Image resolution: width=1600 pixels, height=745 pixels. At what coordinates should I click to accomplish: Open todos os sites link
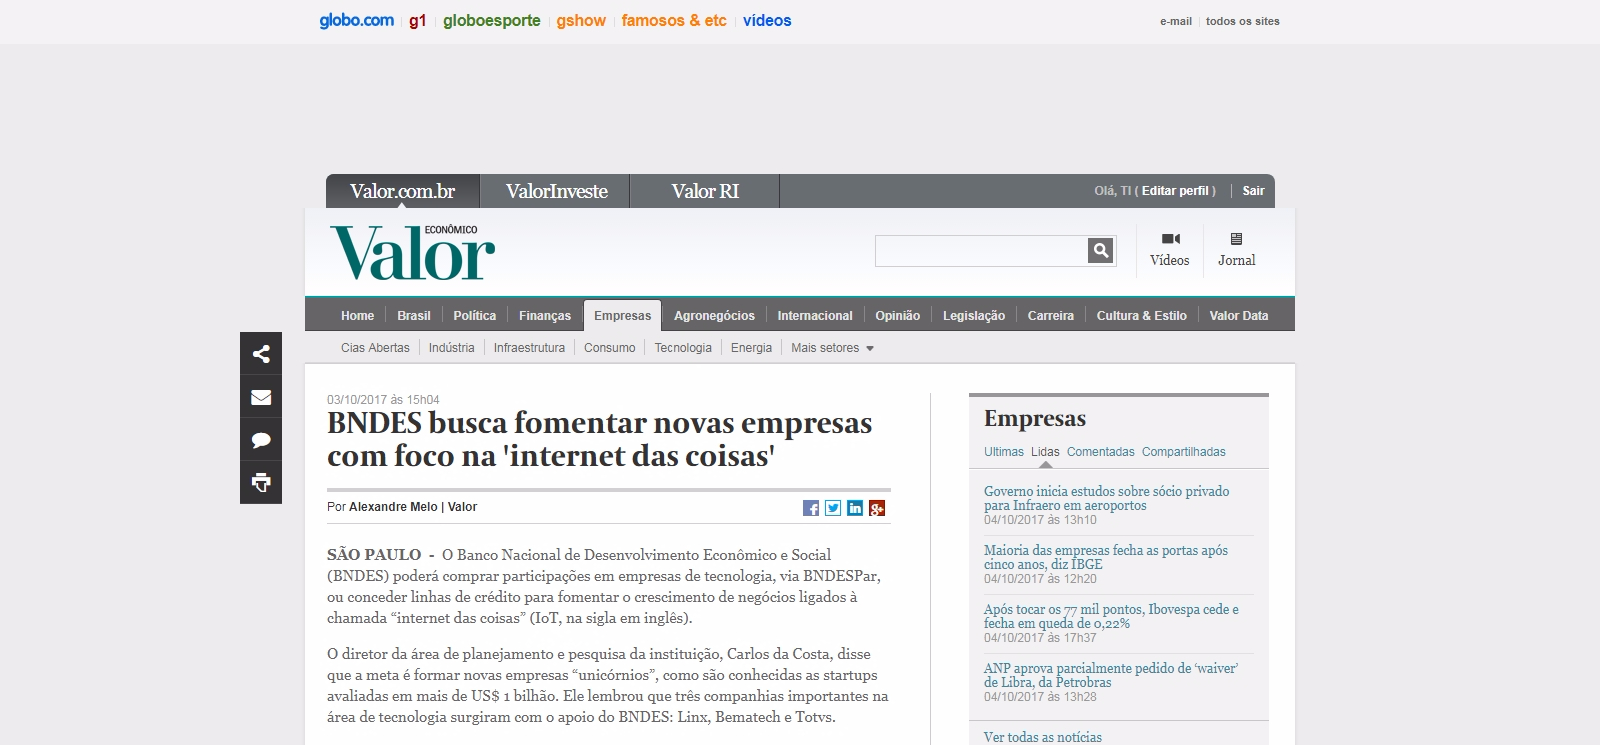[1242, 21]
